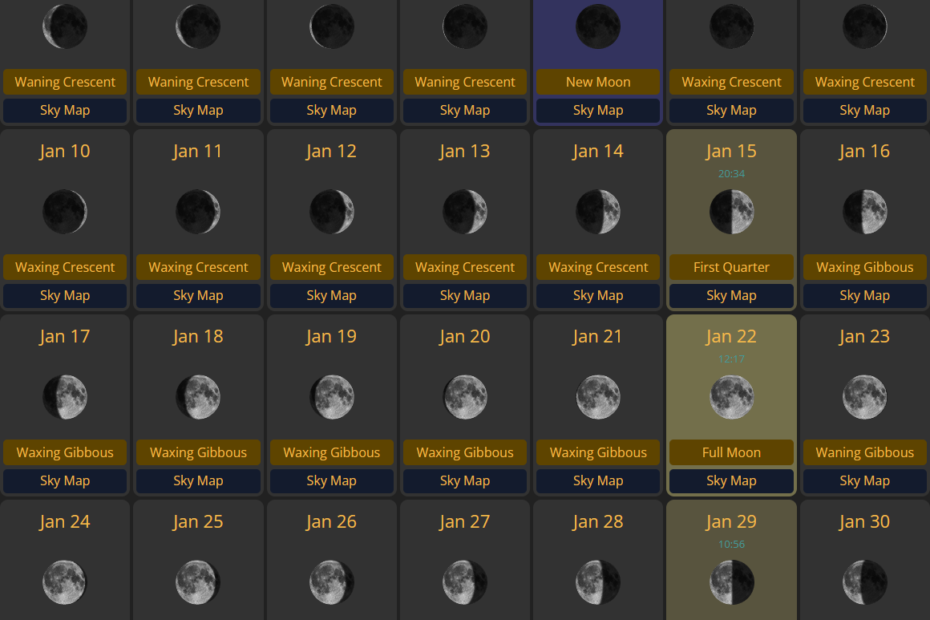Image resolution: width=930 pixels, height=620 pixels.
Task: Open Sky Map for Jan 23
Action: 865,481
